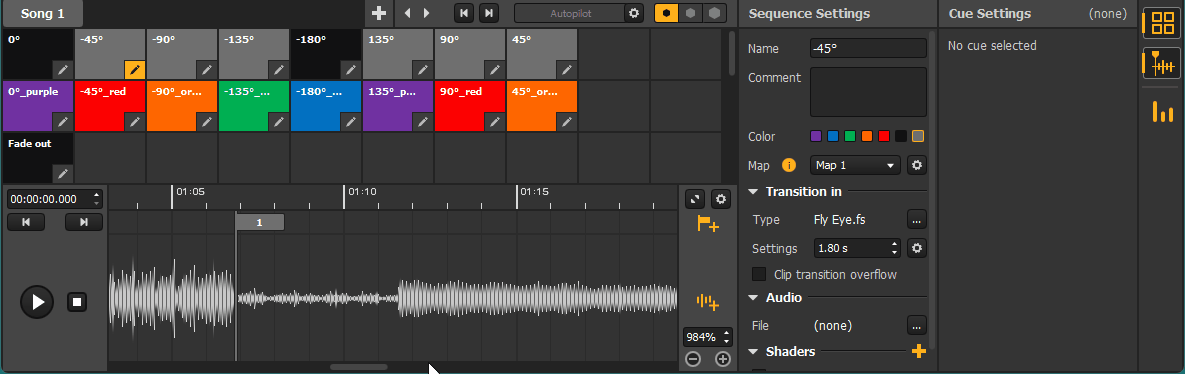Jump to previous sequence in the top toolbar
The image size is (1185, 374).
click(464, 13)
